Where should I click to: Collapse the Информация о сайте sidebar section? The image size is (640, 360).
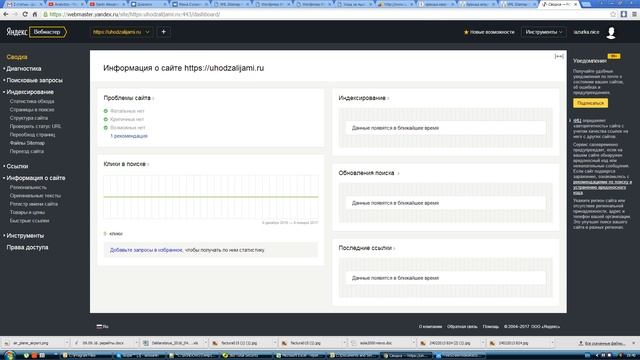coord(36,178)
